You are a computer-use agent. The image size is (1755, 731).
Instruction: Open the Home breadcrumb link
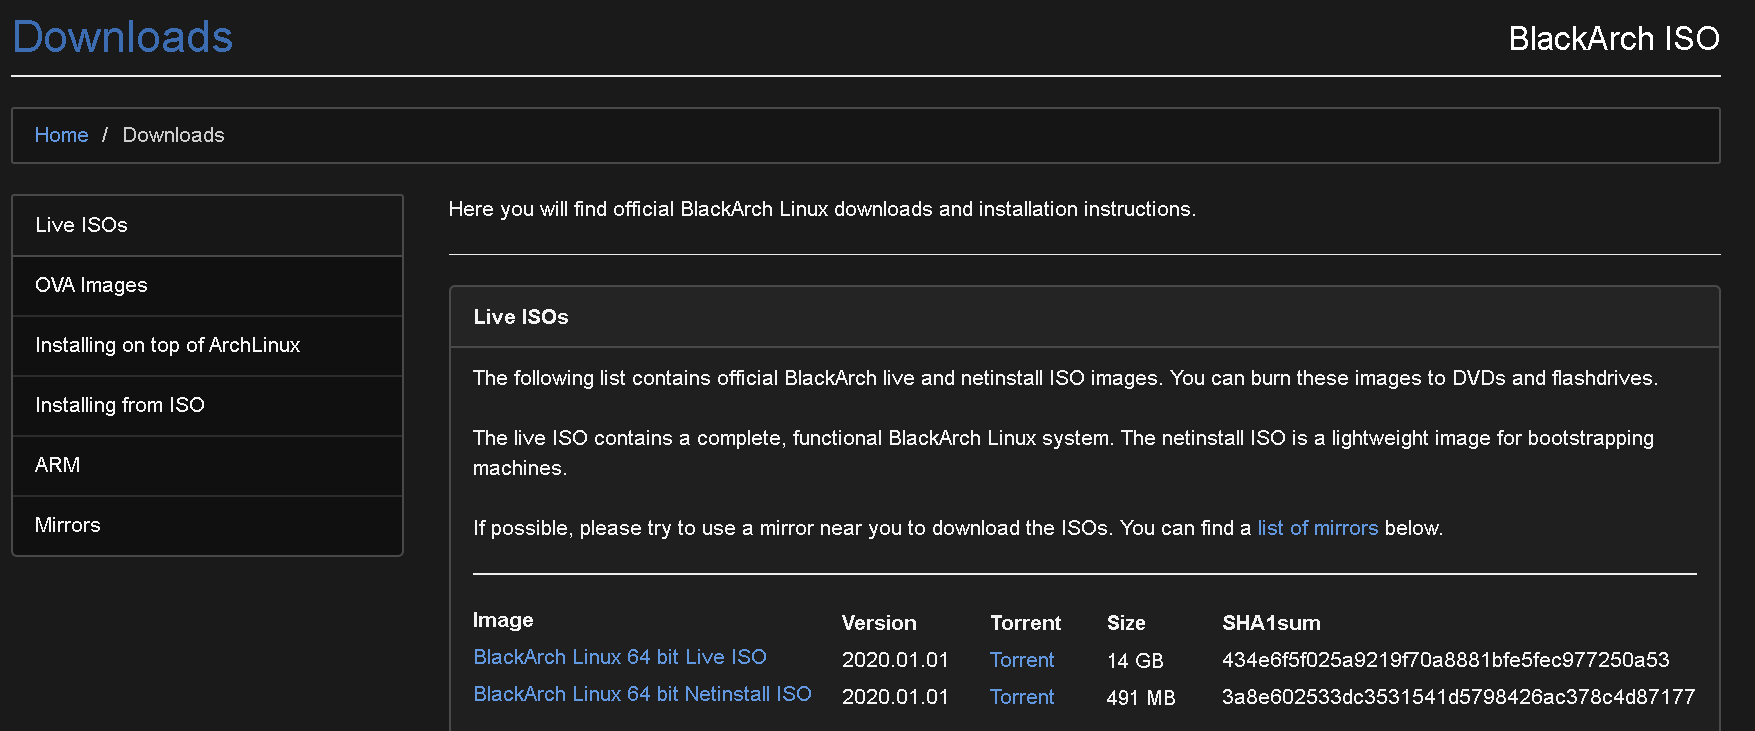[61, 135]
